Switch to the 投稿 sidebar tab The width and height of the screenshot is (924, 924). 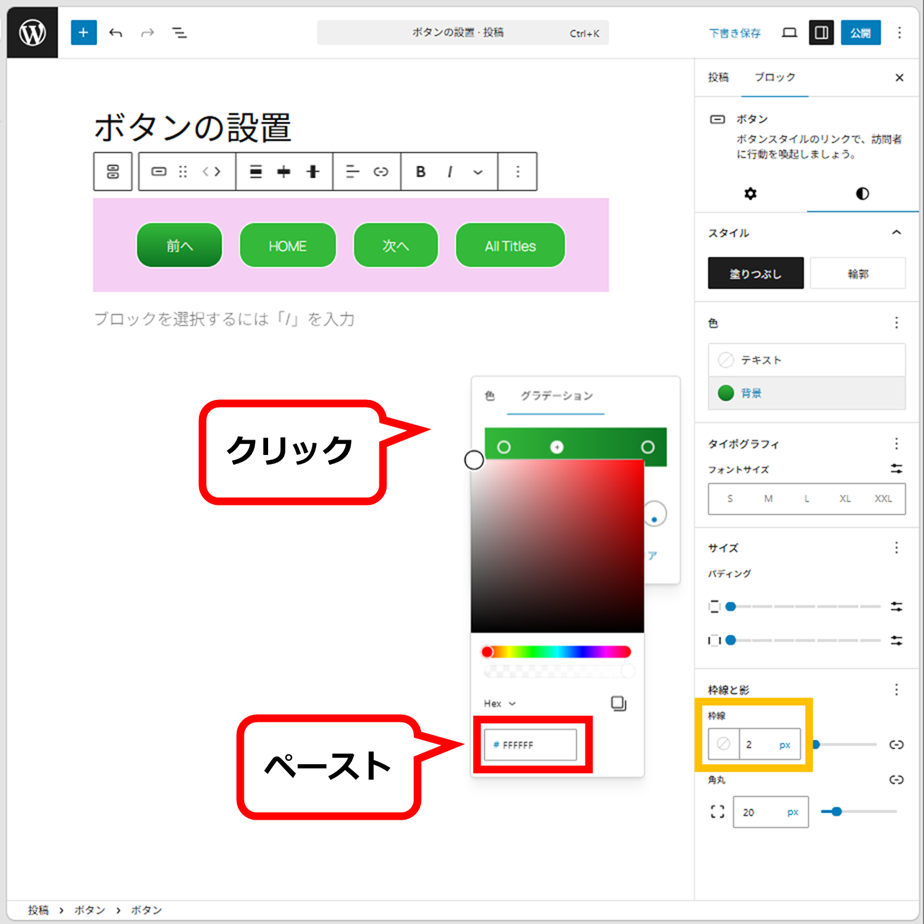[718, 77]
